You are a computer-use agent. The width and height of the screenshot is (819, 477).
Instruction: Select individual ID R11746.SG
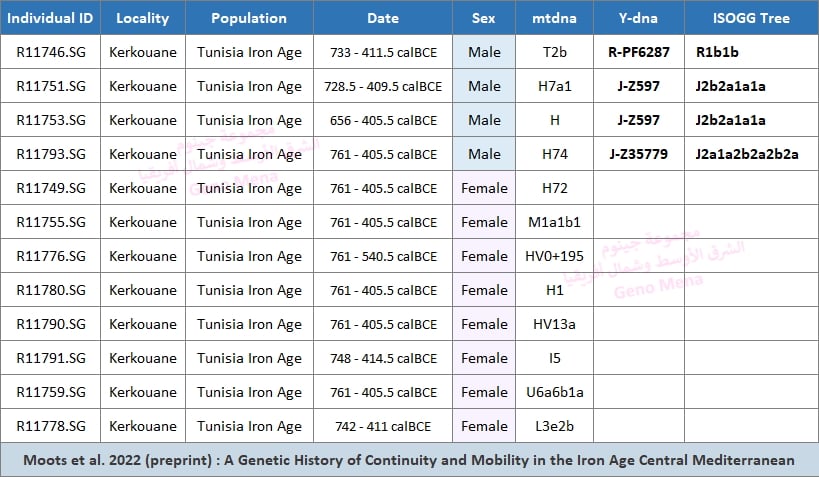pos(51,52)
